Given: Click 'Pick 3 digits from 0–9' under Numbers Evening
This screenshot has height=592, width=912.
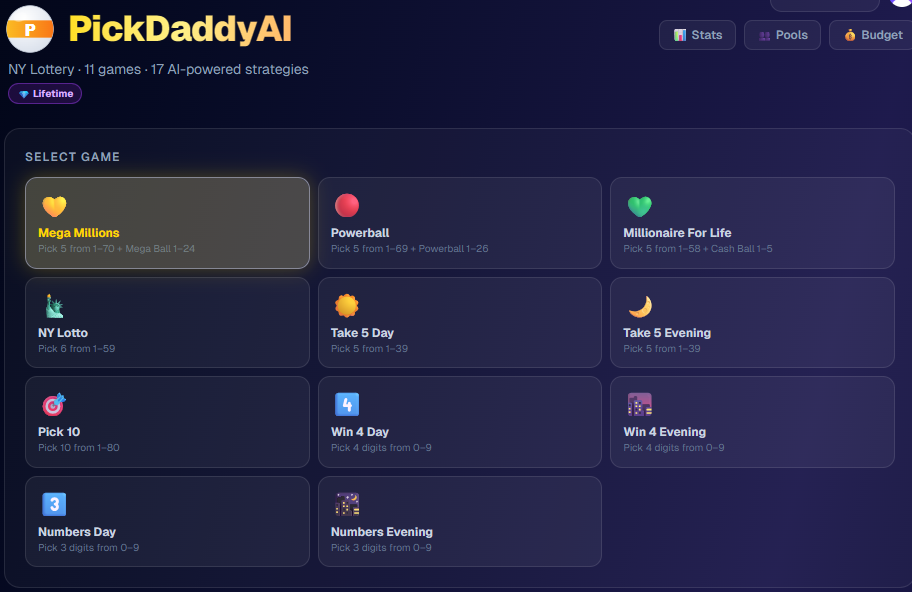Looking at the screenshot, I should click(381, 548).
